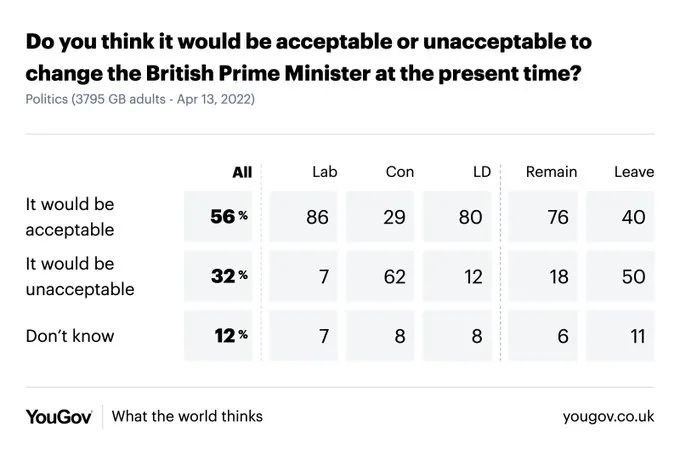Click the Politics survey date subtitle
680x455 pixels.
click(x=140, y=99)
